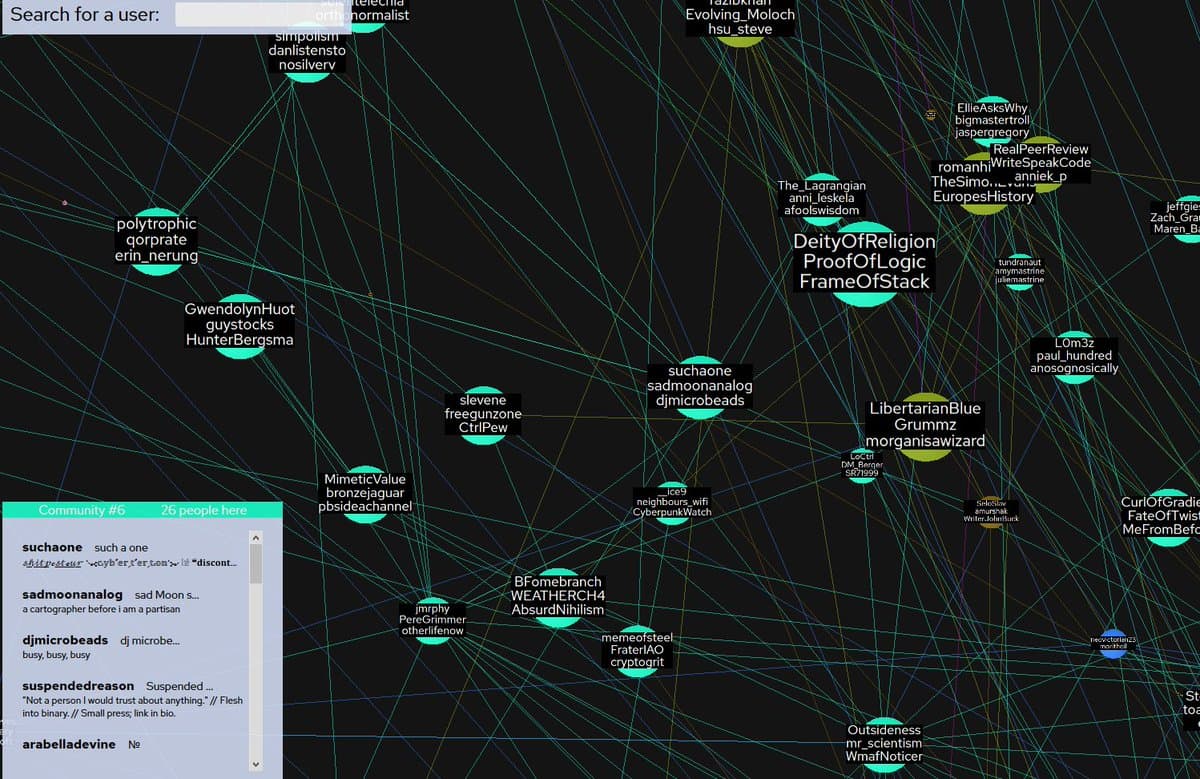Click the panel scrollbar down arrow
The width and height of the screenshot is (1200, 779).
point(255,763)
